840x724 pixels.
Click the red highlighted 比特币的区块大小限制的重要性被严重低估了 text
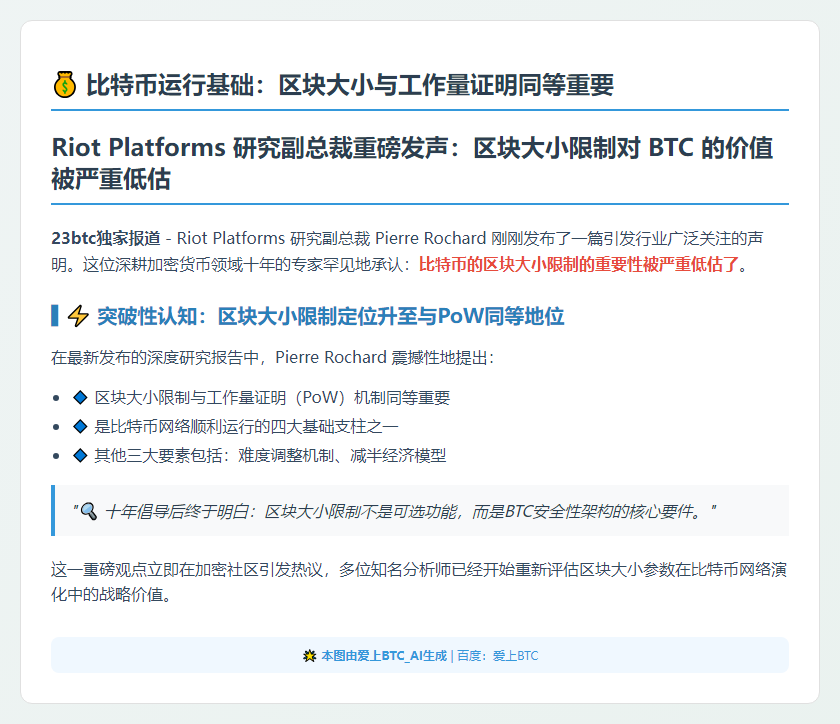pyautogui.click(x=579, y=264)
